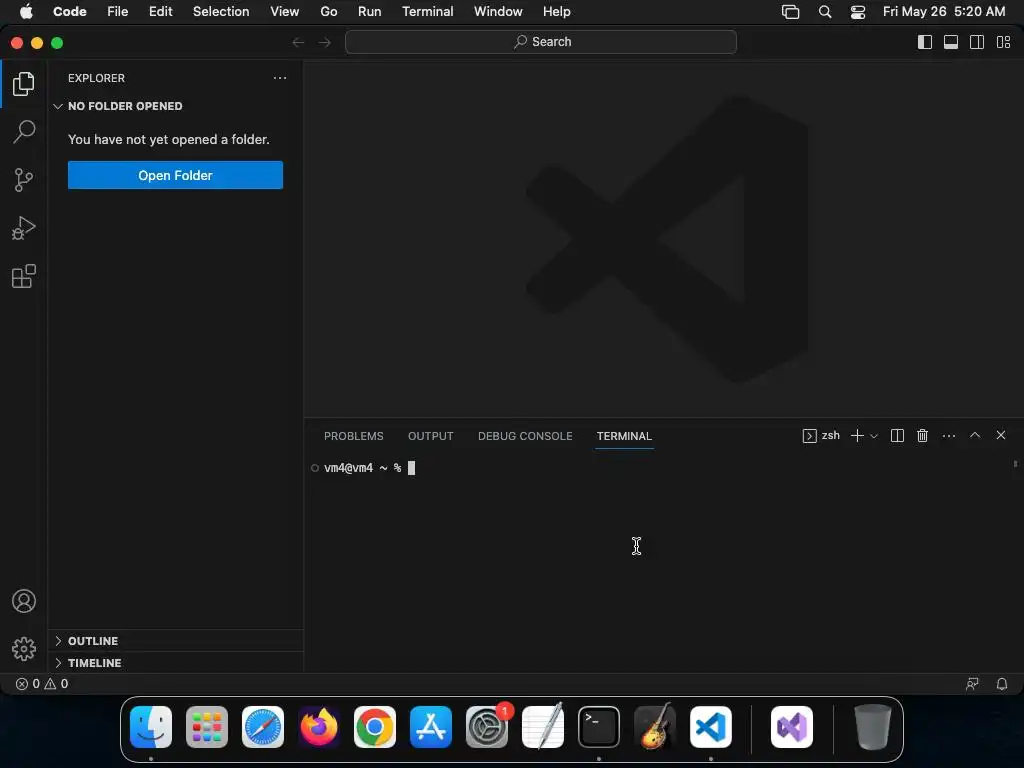
Task: Select the zsh terminal instance label
Action: 821,436
